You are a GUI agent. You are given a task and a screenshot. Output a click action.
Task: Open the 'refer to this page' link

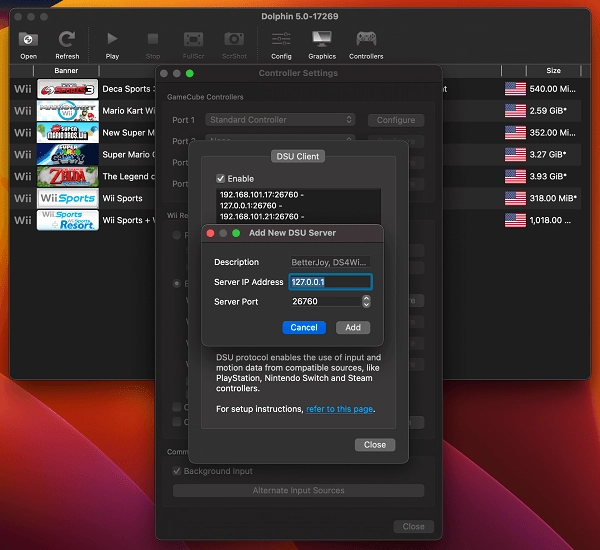tap(340, 409)
